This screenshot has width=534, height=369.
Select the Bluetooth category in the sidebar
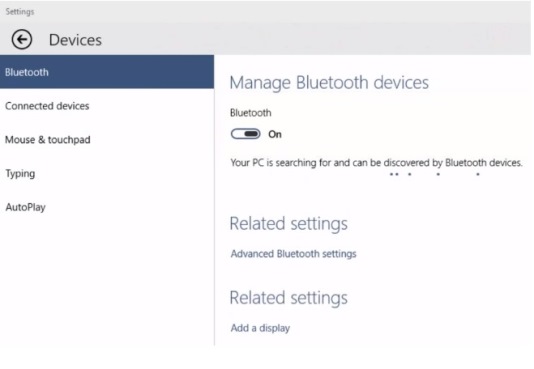[x=107, y=72]
